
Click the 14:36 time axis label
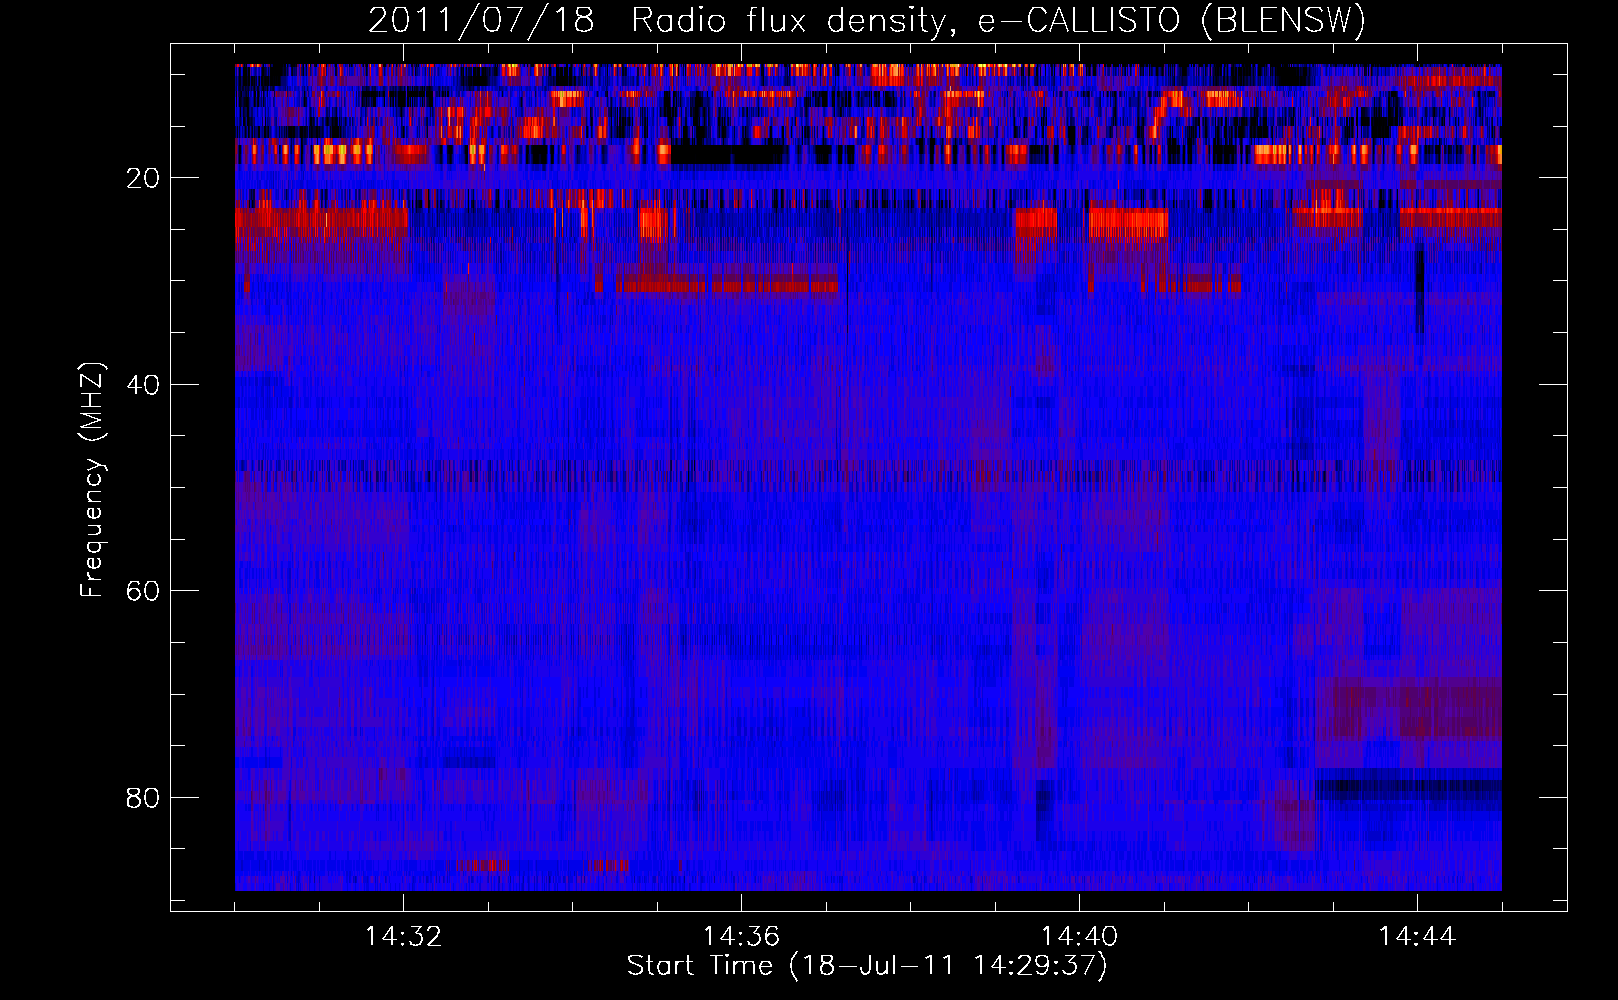[741, 937]
